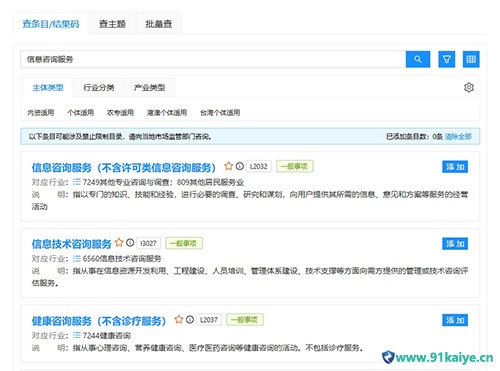Open info icon beside 信息技术咨询服务

[130, 243]
